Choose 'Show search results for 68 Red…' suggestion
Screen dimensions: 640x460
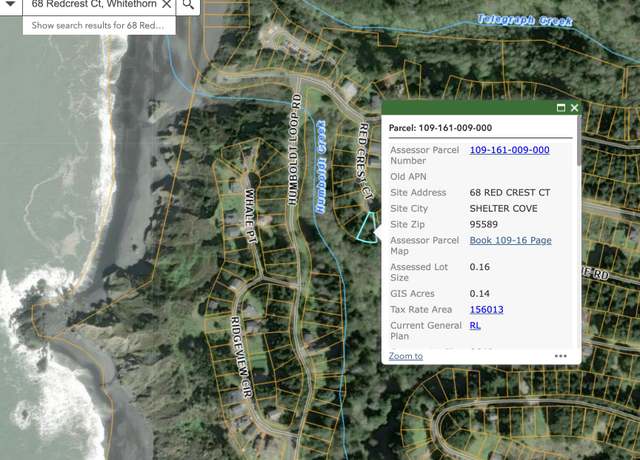(99, 25)
